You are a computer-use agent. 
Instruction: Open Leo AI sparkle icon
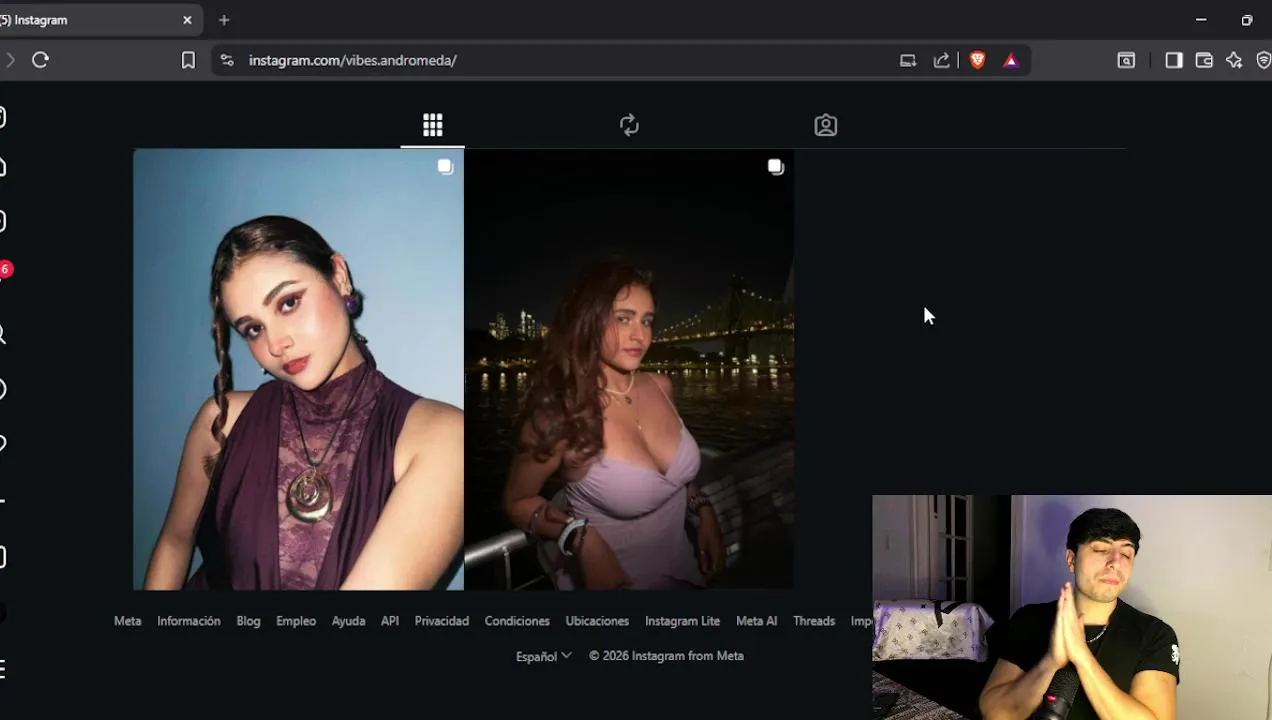tap(1234, 60)
